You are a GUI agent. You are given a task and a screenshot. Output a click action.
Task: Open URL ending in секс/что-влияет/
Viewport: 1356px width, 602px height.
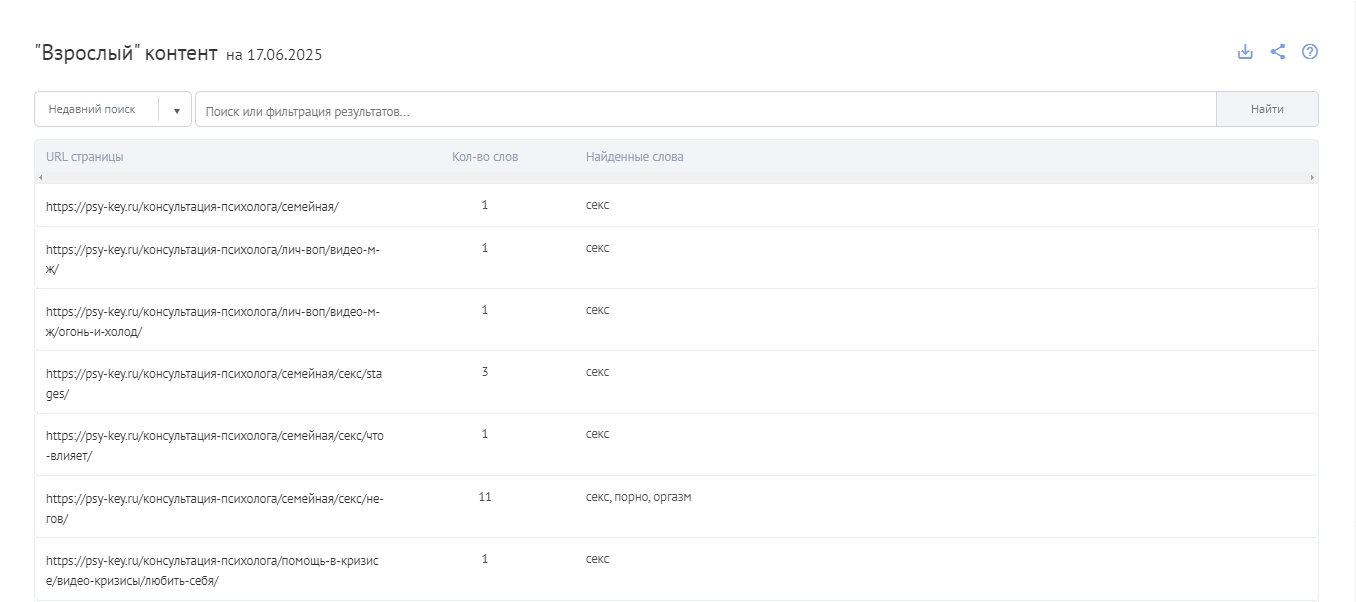pyautogui.click(x=215, y=445)
